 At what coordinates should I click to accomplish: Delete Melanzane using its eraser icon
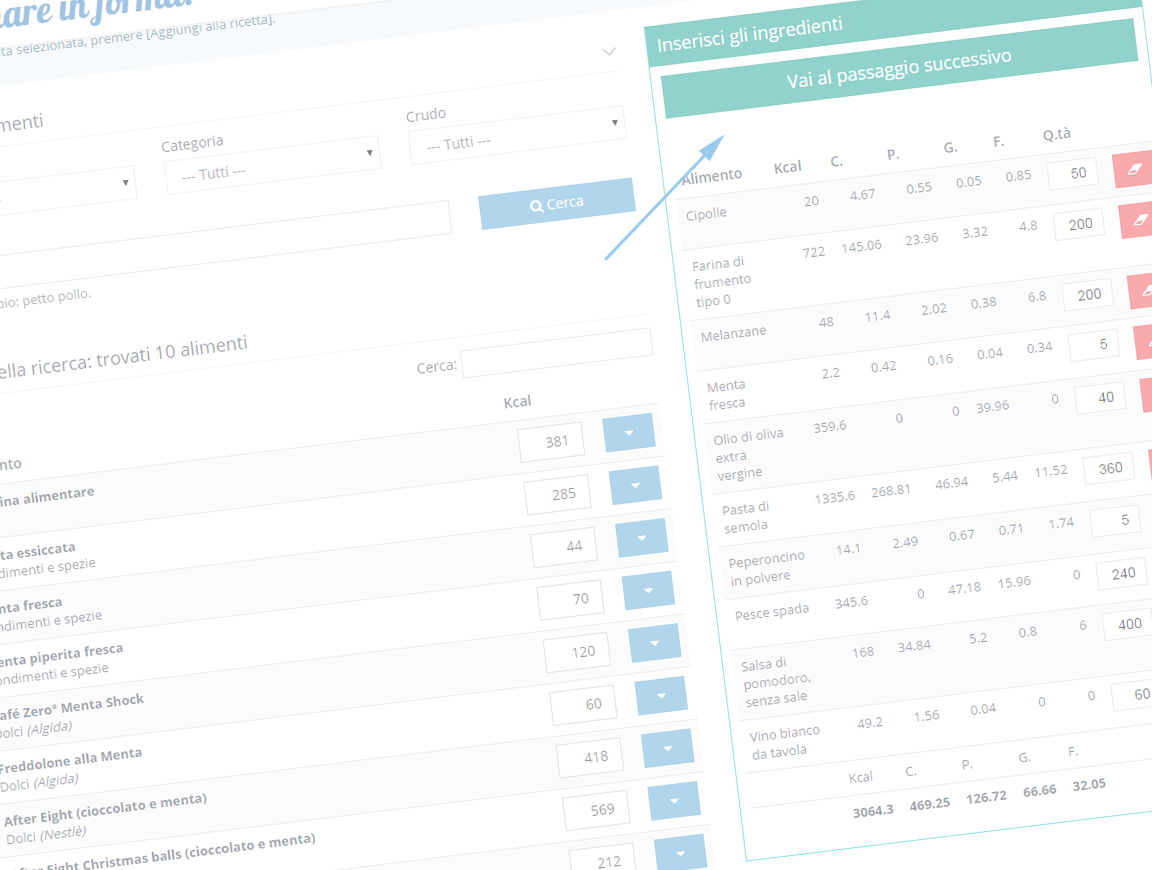coord(1142,290)
